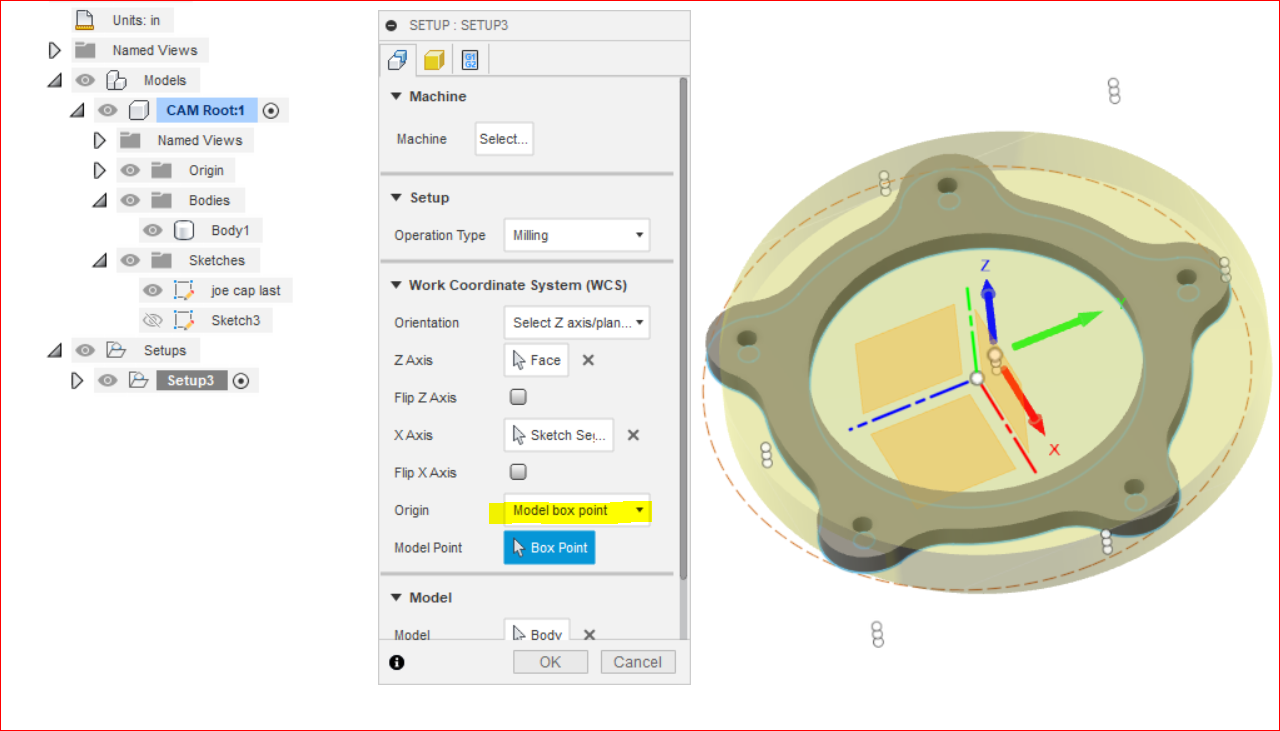Collapse the Work Coordinate System section
1280x731 pixels.
click(396, 285)
